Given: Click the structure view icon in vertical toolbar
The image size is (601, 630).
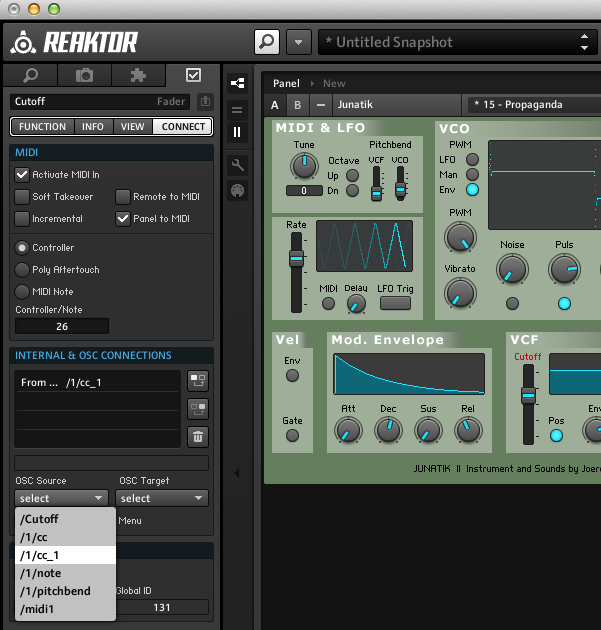Looking at the screenshot, I should [x=237, y=84].
